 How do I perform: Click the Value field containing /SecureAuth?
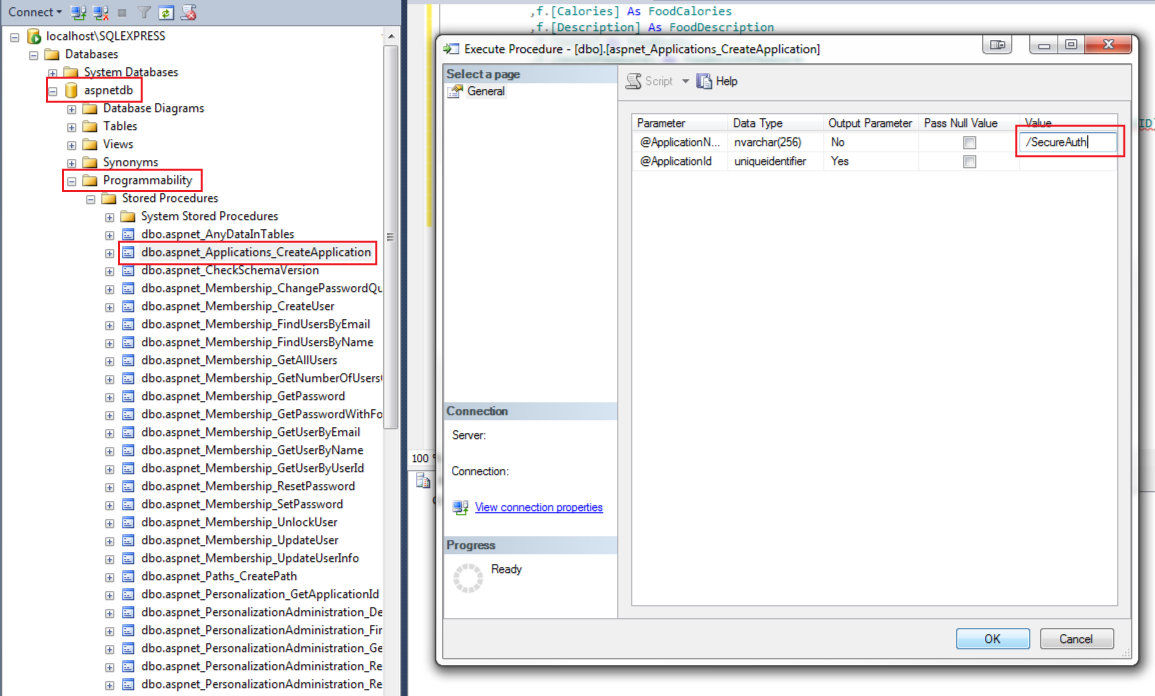tap(1067, 143)
